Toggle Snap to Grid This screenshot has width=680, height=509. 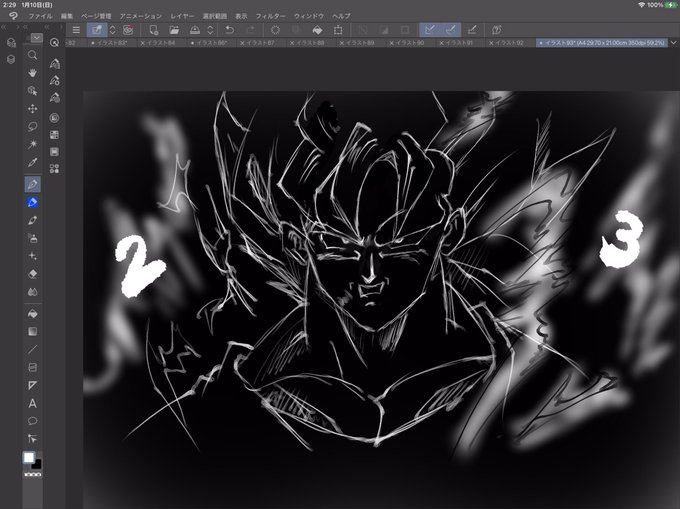tap(472, 29)
